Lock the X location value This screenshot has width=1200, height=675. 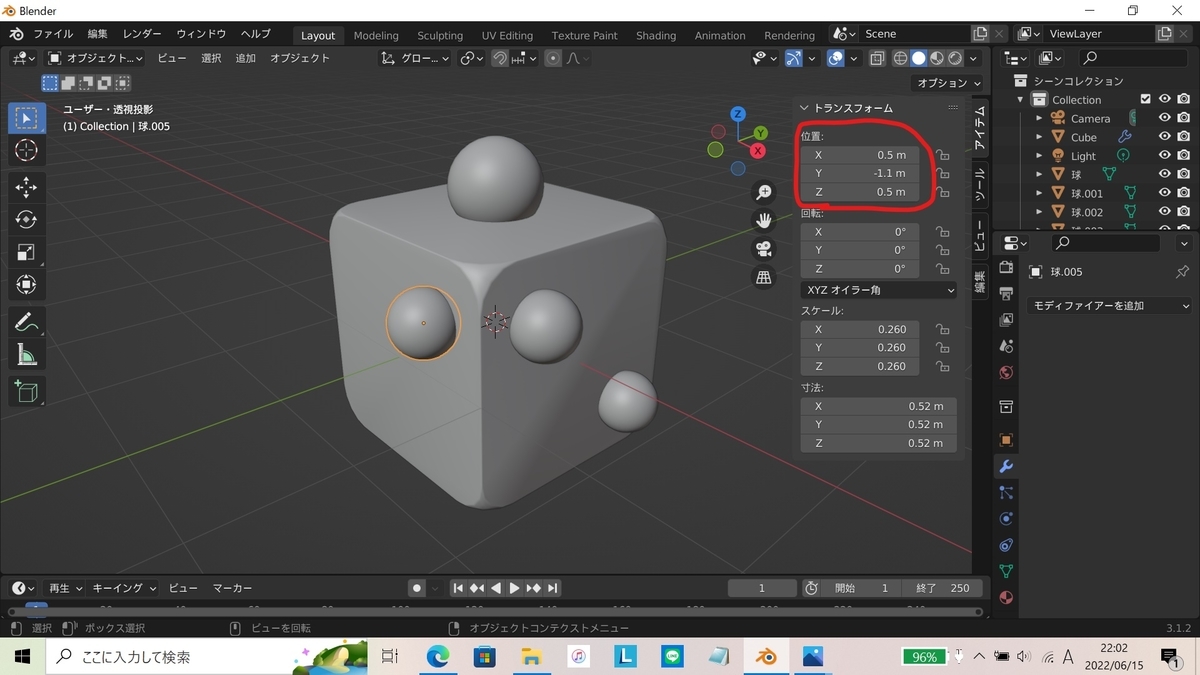[x=942, y=155]
